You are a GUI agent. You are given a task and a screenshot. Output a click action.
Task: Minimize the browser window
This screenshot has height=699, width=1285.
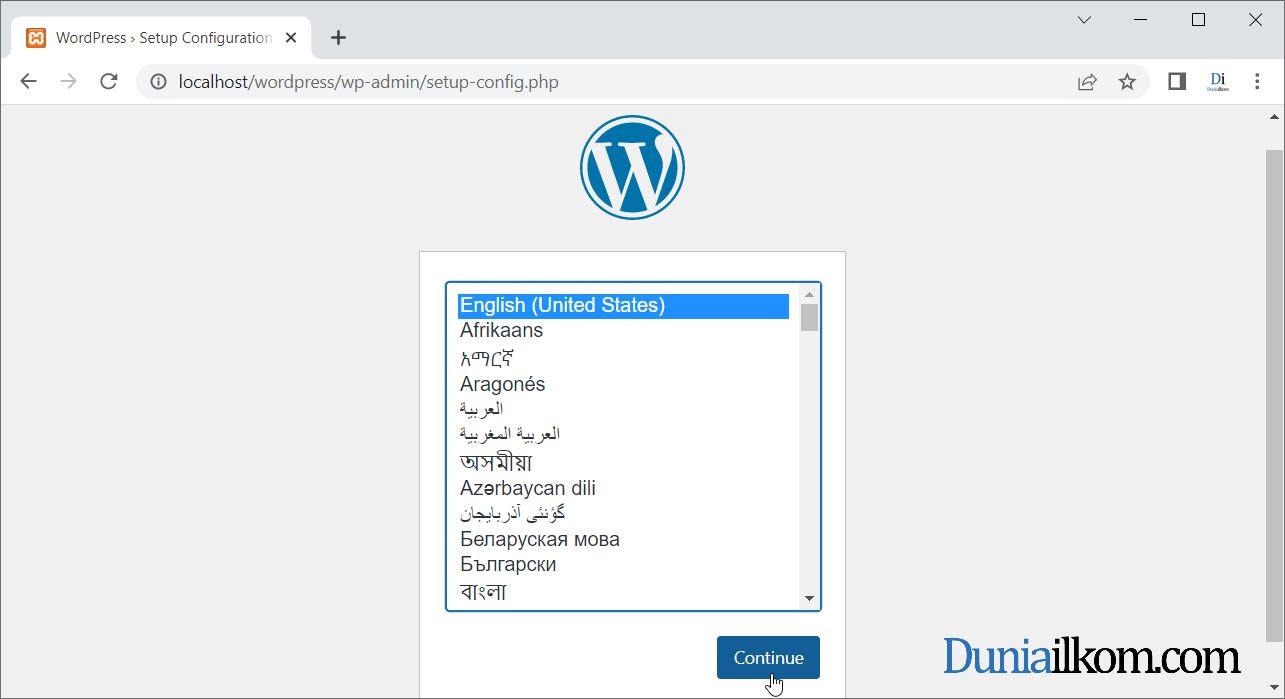click(x=1141, y=19)
